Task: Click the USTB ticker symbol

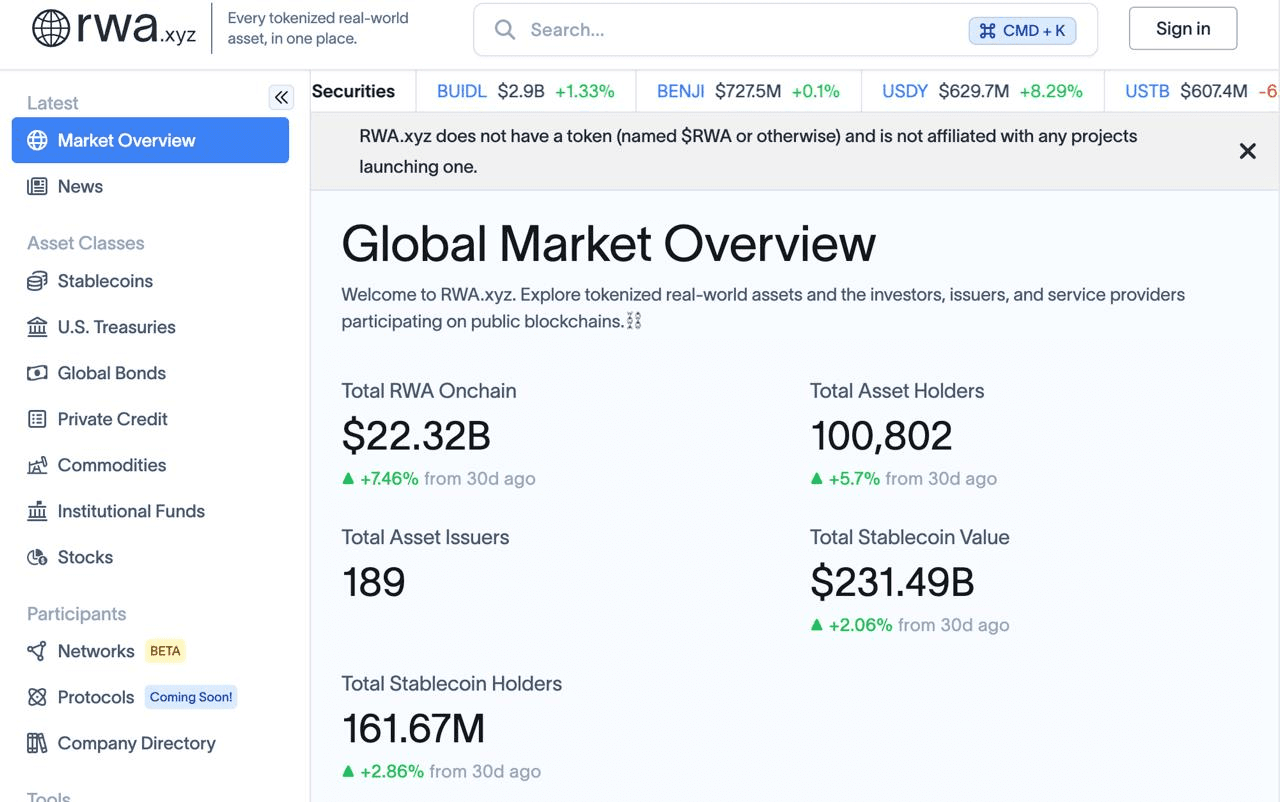Action: tap(1147, 91)
